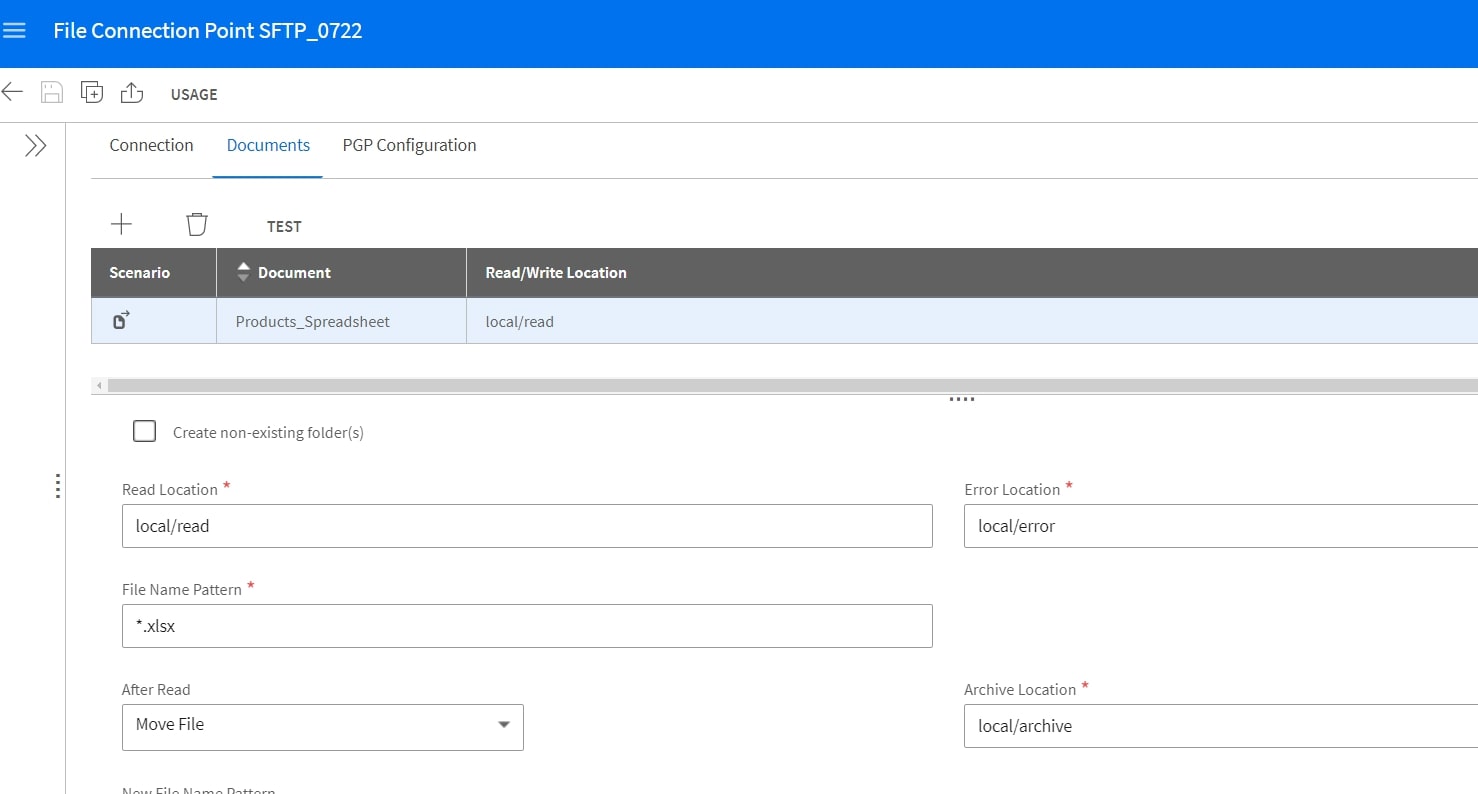Click scrollbar left arrow under table
Screen dimensions: 1478x794
98,385
